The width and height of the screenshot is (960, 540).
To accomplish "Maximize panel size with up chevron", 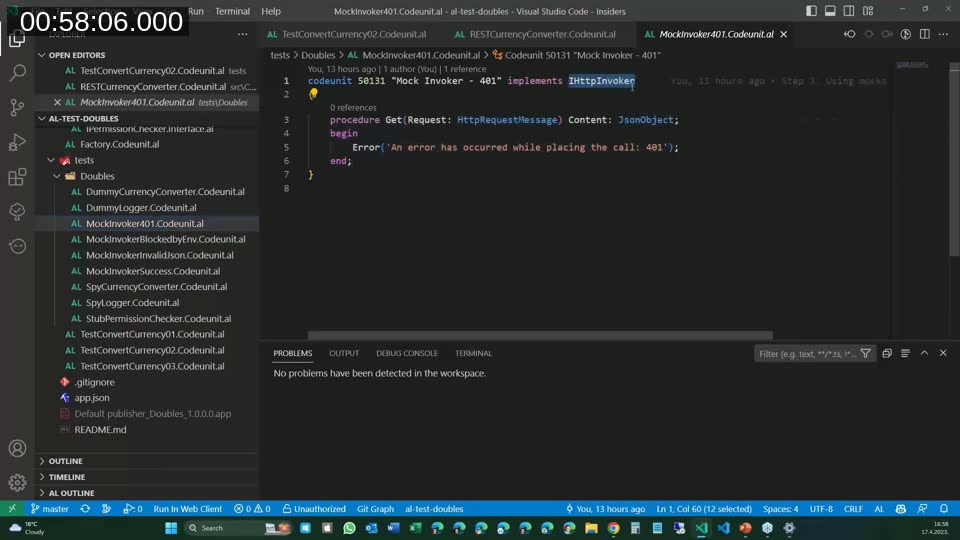I will click(x=924, y=353).
